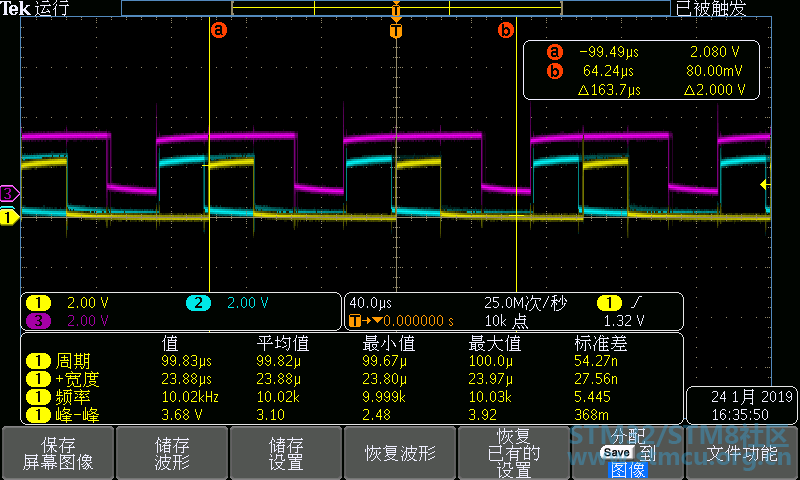Select channel 1 badge showing 2.00 V
This screenshot has height=480, width=800.
(x=39, y=303)
